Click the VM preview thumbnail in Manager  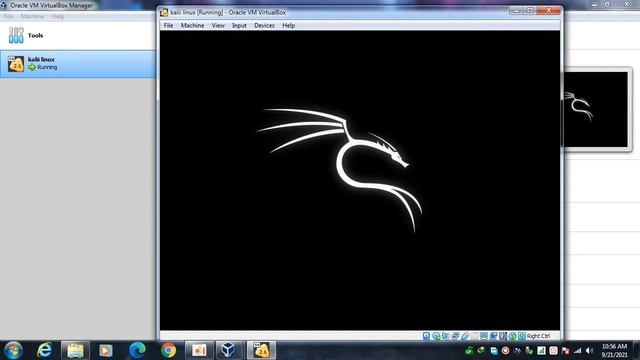tap(596, 109)
